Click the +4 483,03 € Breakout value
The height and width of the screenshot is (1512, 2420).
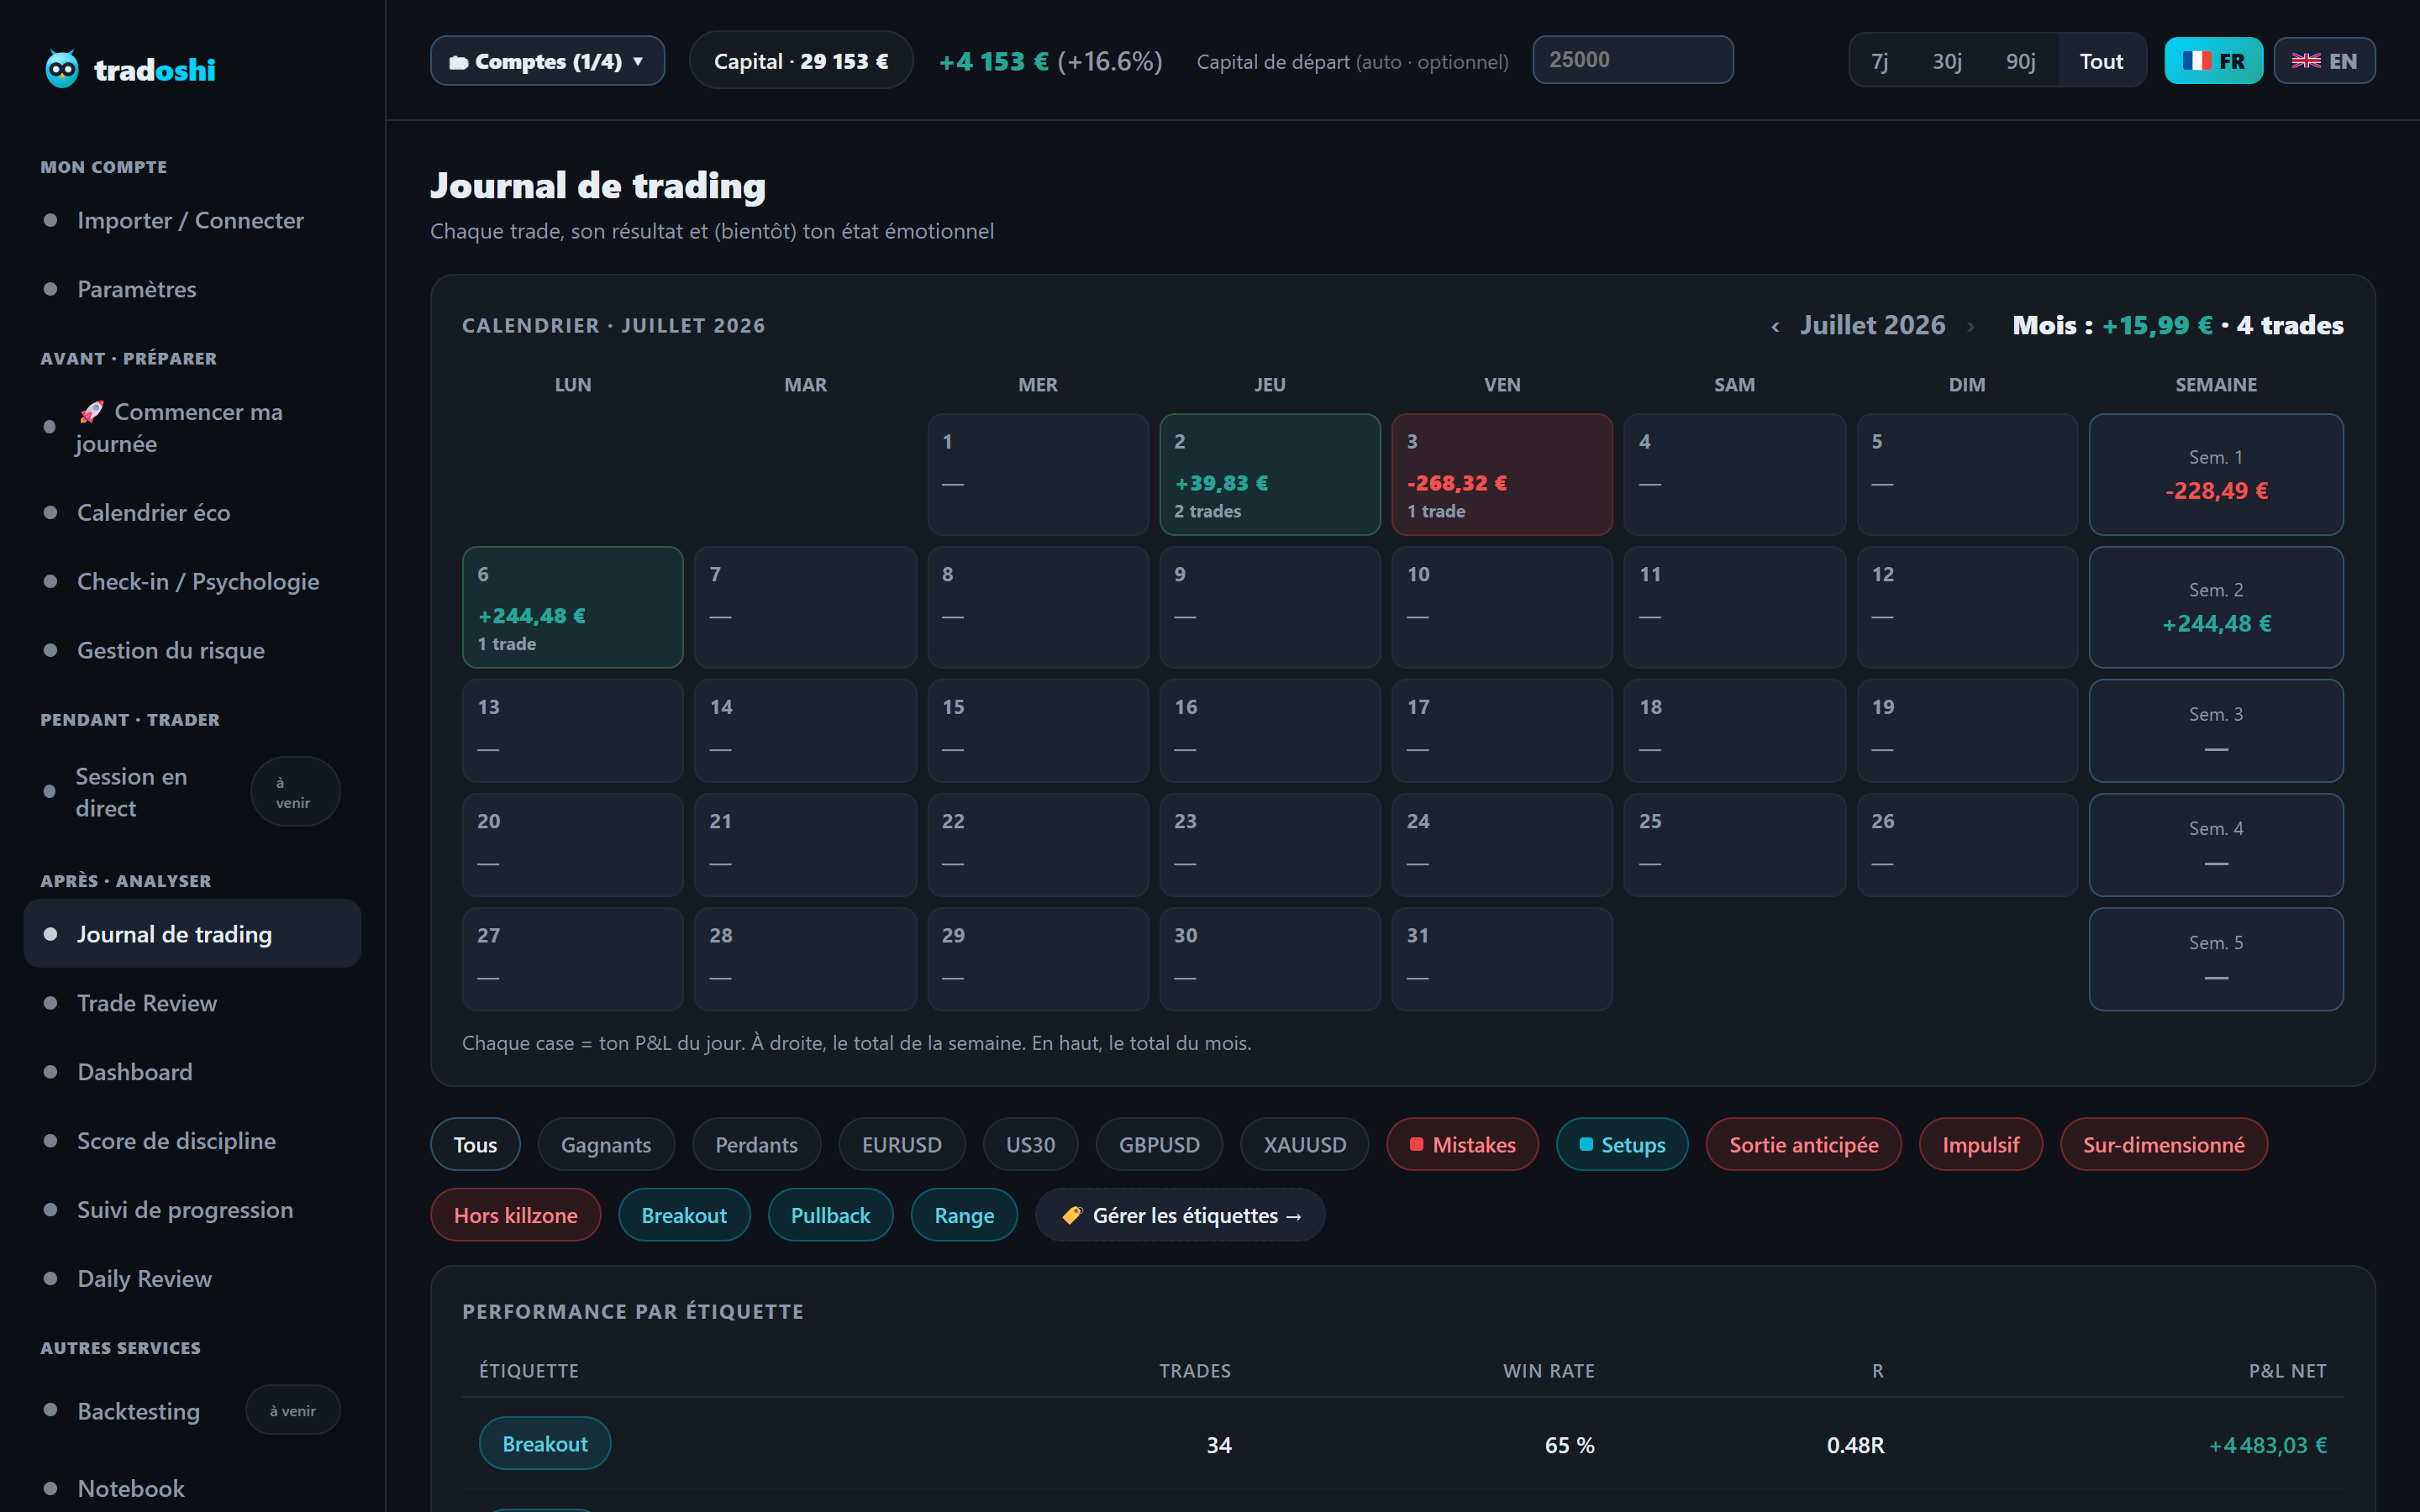click(2267, 1445)
